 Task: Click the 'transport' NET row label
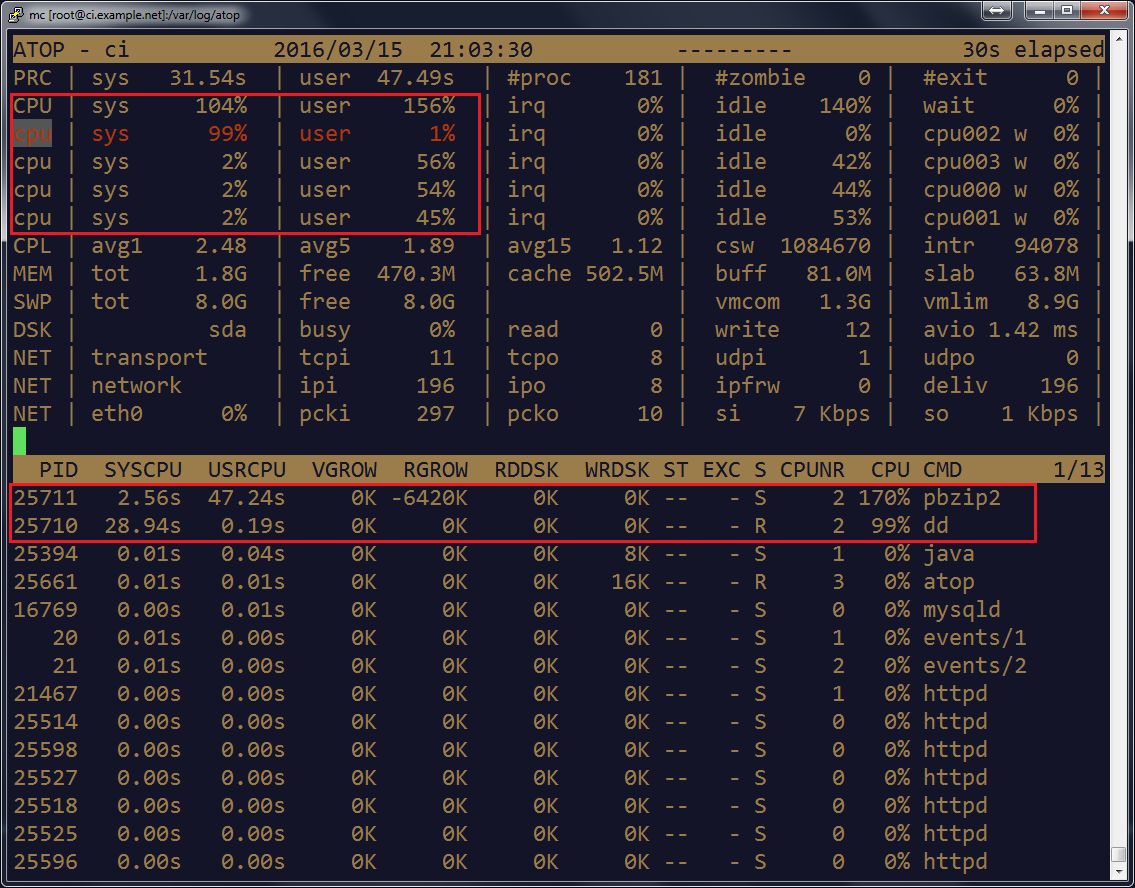(x=149, y=358)
